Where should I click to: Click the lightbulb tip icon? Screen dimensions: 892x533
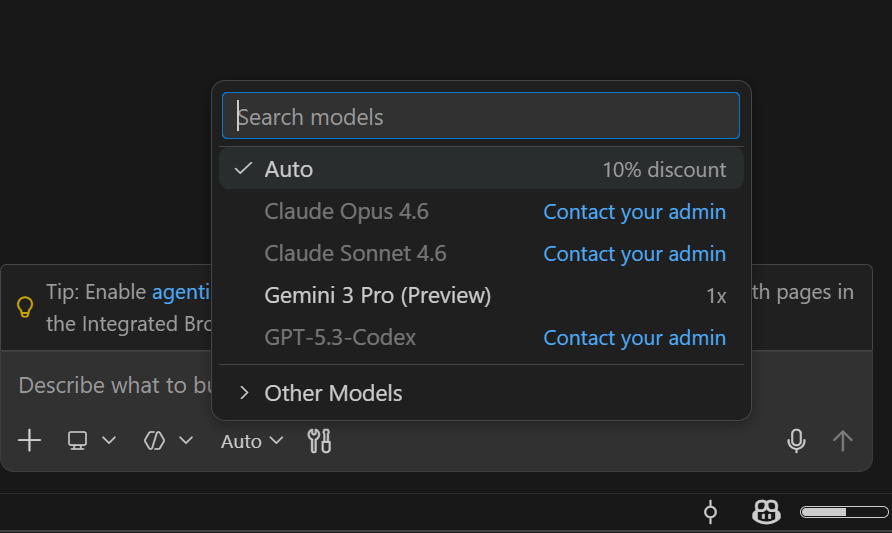coord(25,307)
